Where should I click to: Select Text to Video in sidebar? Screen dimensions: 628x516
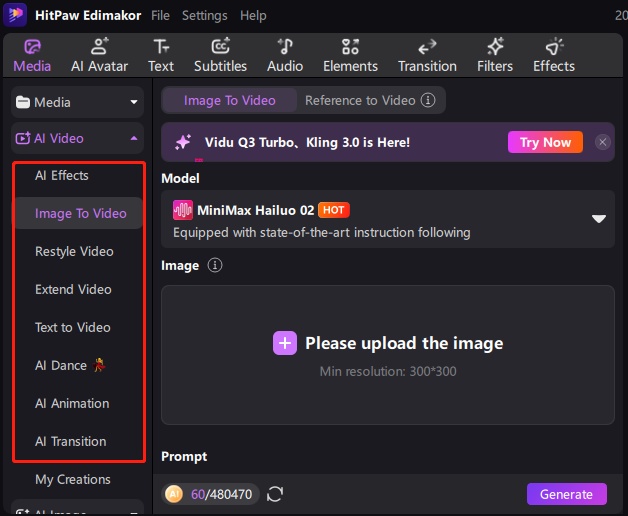click(x=73, y=327)
